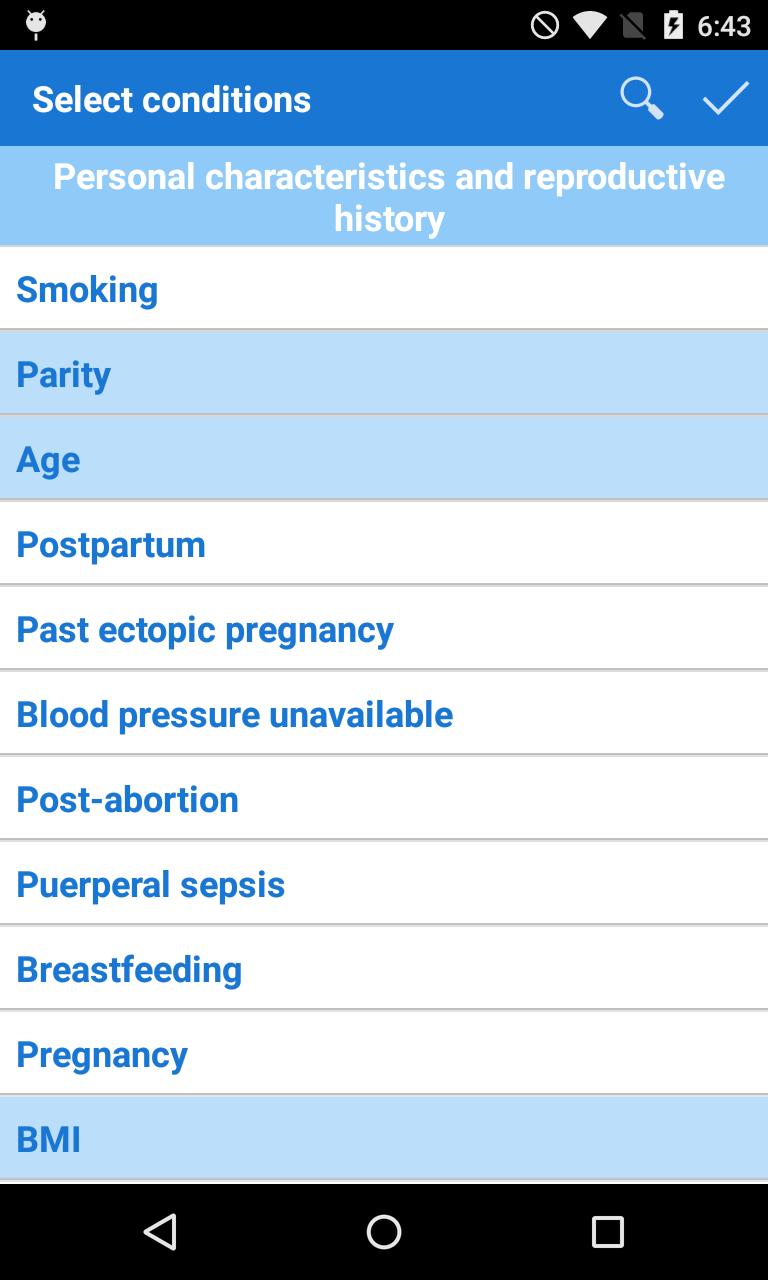The width and height of the screenshot is (768, 1280).
Task: Select the Smoking condition
Action: [384, 289]
